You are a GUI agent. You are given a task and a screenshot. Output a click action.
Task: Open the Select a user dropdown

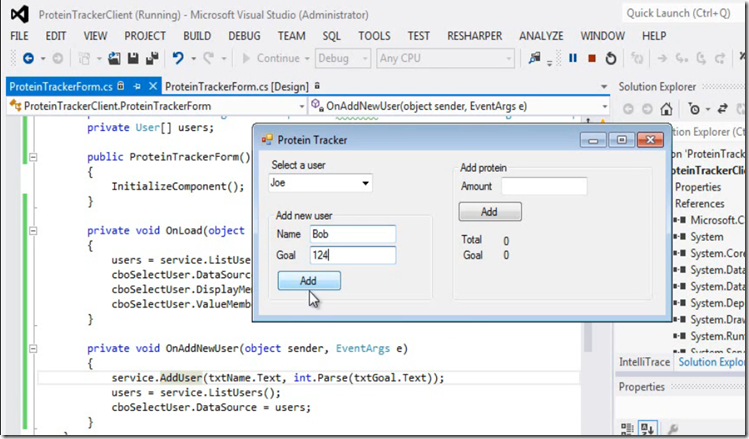[365, 183]
